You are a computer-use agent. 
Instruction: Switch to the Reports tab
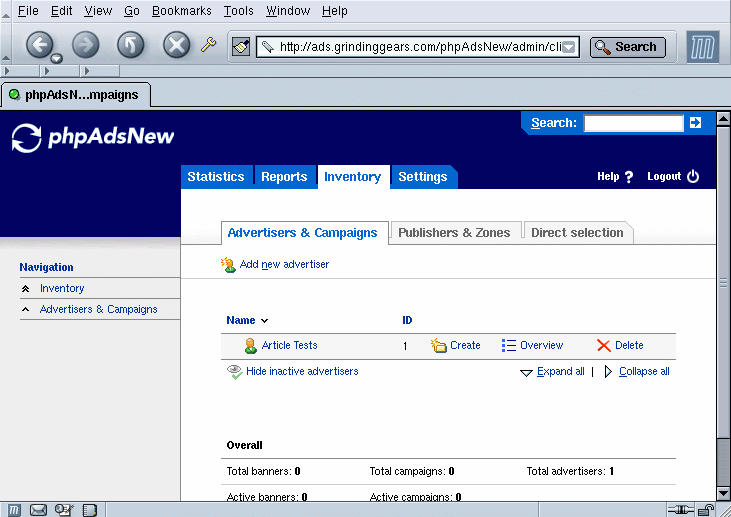tap(284, 177)
